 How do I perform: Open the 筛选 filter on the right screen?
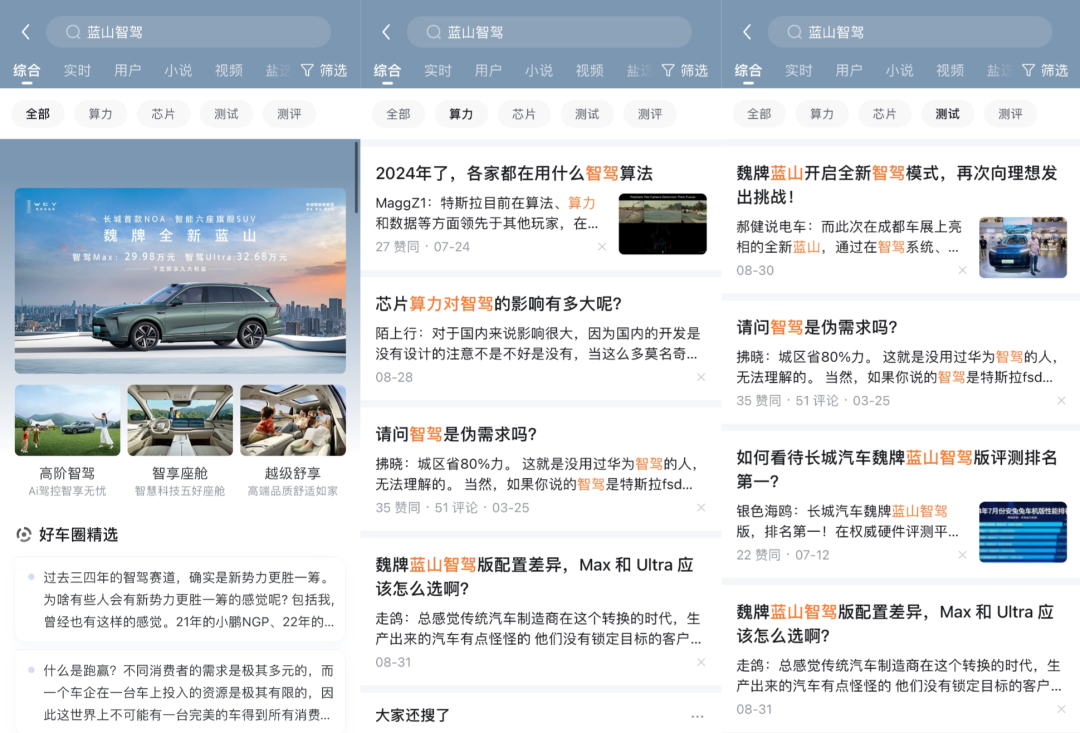[1045, 70]
